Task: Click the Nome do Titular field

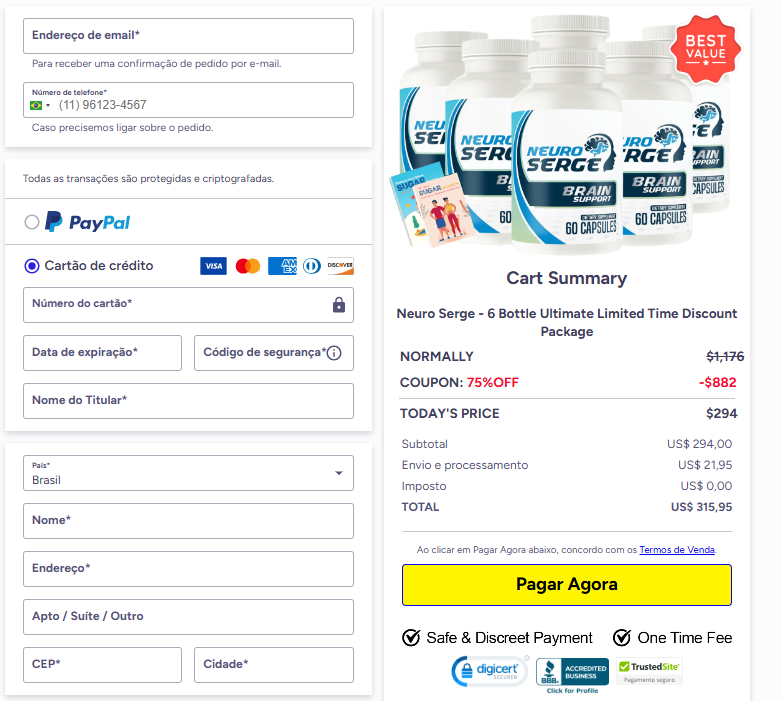Action: click(x=189, y=401)
